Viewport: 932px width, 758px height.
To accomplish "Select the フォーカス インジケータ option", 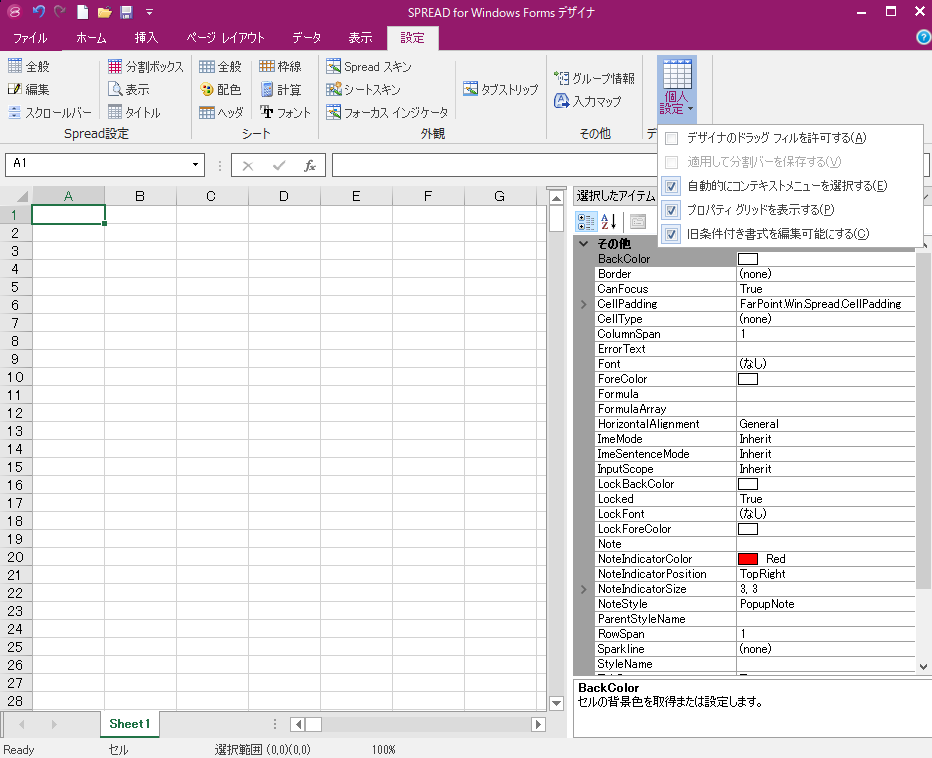I will [x=386, y=113].
